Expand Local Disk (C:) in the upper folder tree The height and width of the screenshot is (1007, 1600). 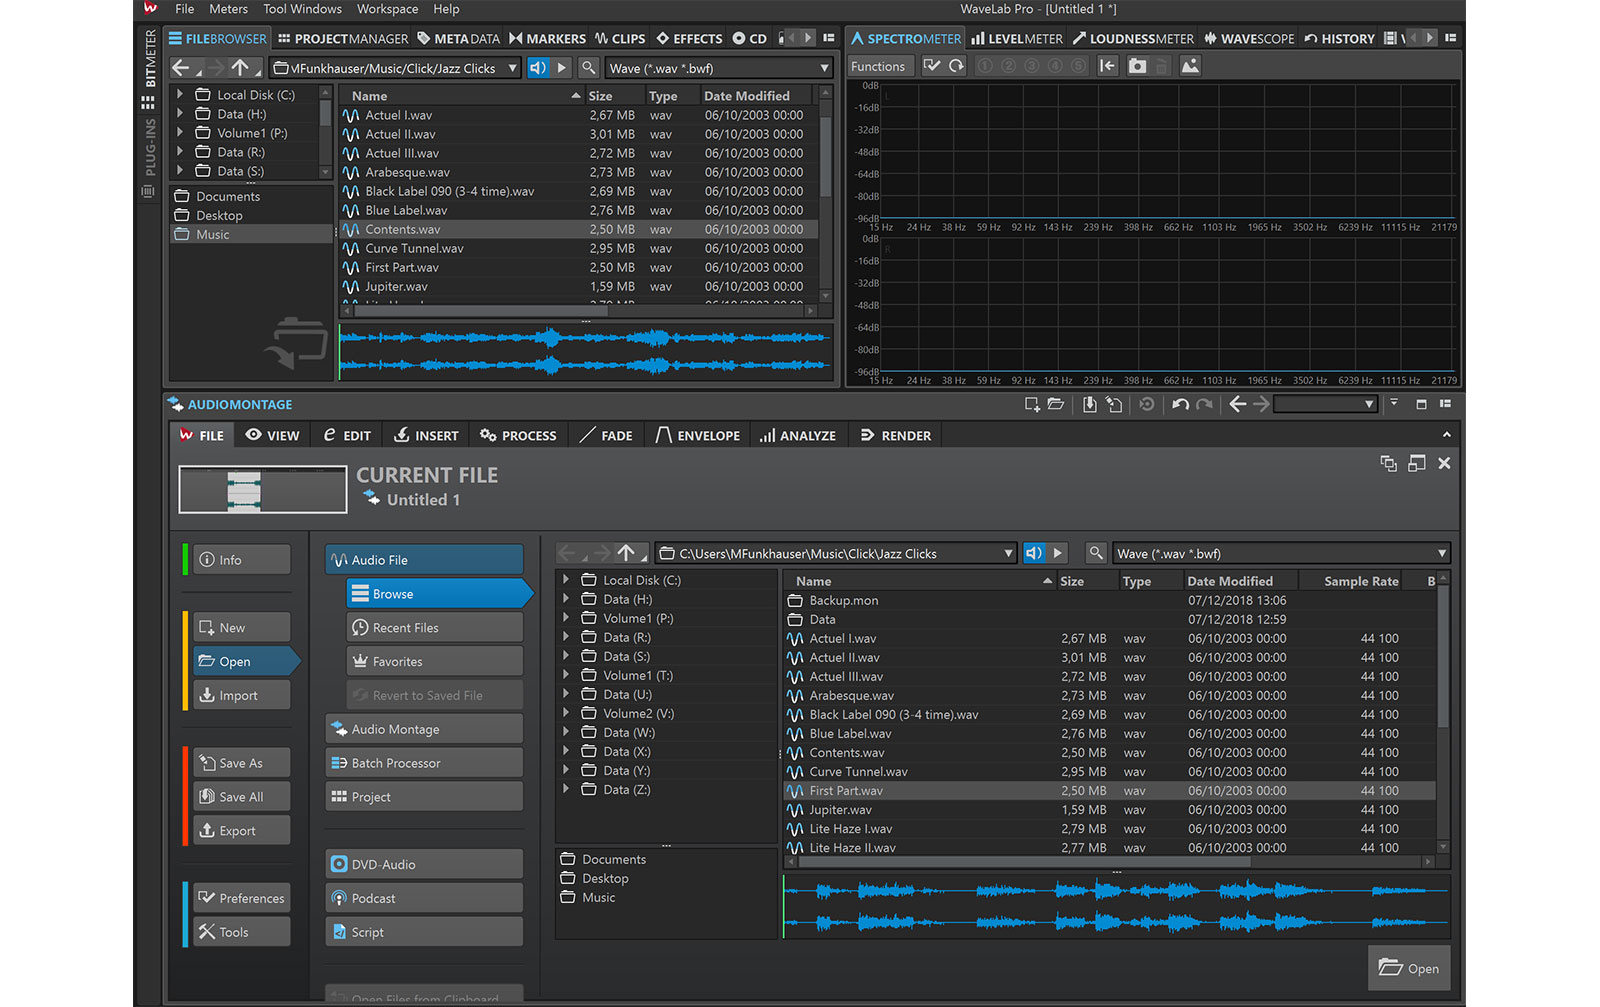(179, 94)
